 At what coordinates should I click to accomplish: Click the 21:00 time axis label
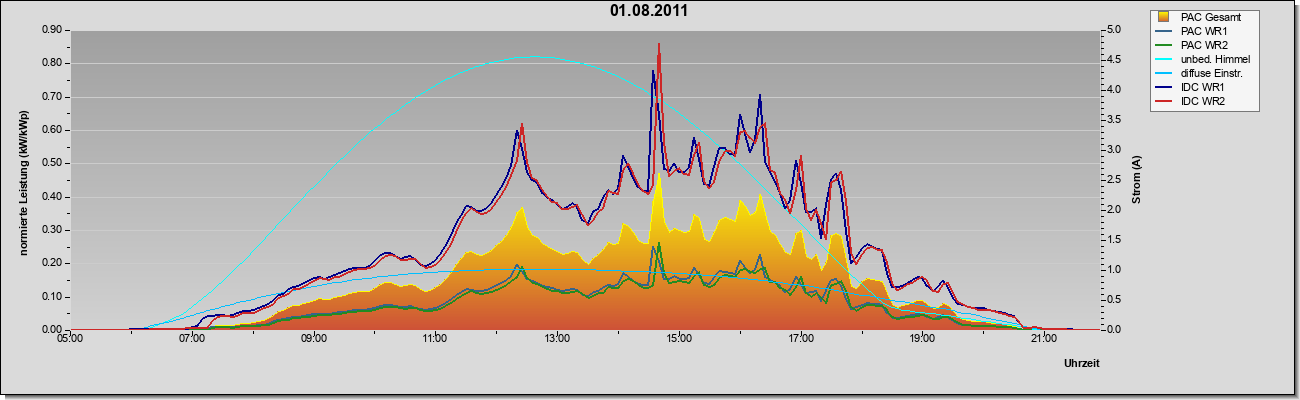click(x=1043, y=339)
